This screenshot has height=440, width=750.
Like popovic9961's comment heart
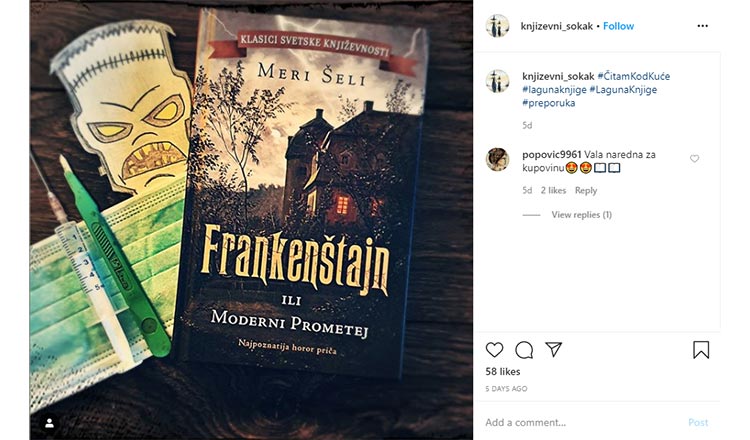[694, 159]
